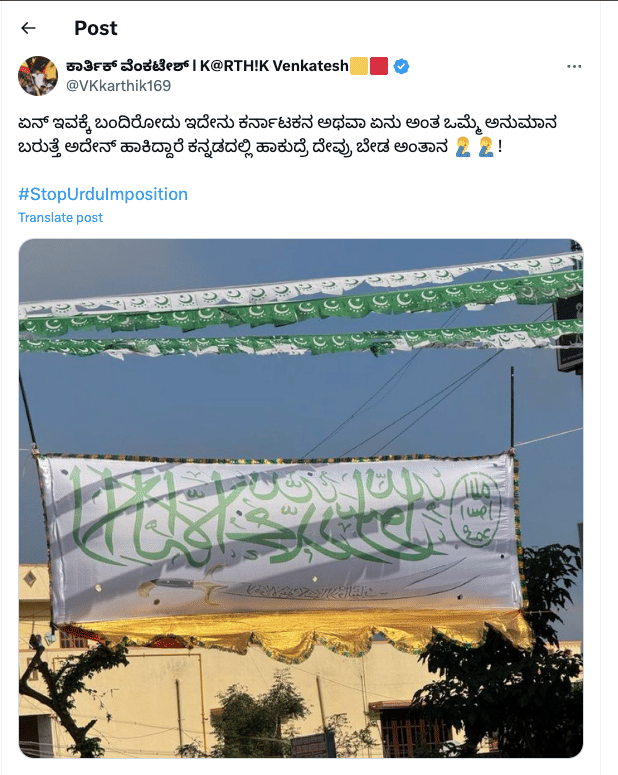Click the yellow square emoji beside the name
Viewport: 618px width, 775px height.
pyautogui.click(x=359, y=66)
